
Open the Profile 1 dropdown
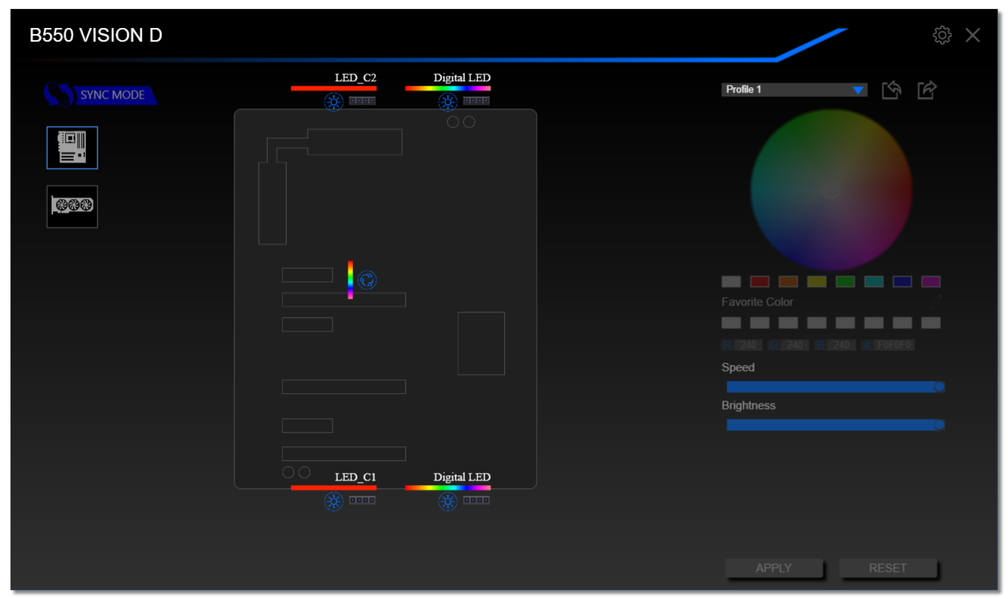pos(794,89)
